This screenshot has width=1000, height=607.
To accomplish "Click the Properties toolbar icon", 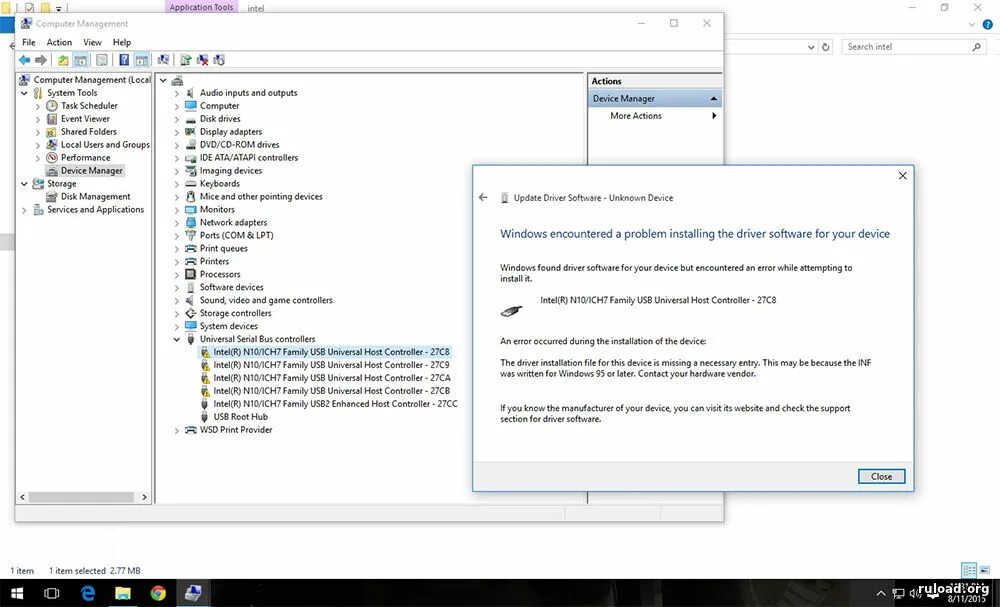I will click(x=101, y=60).
